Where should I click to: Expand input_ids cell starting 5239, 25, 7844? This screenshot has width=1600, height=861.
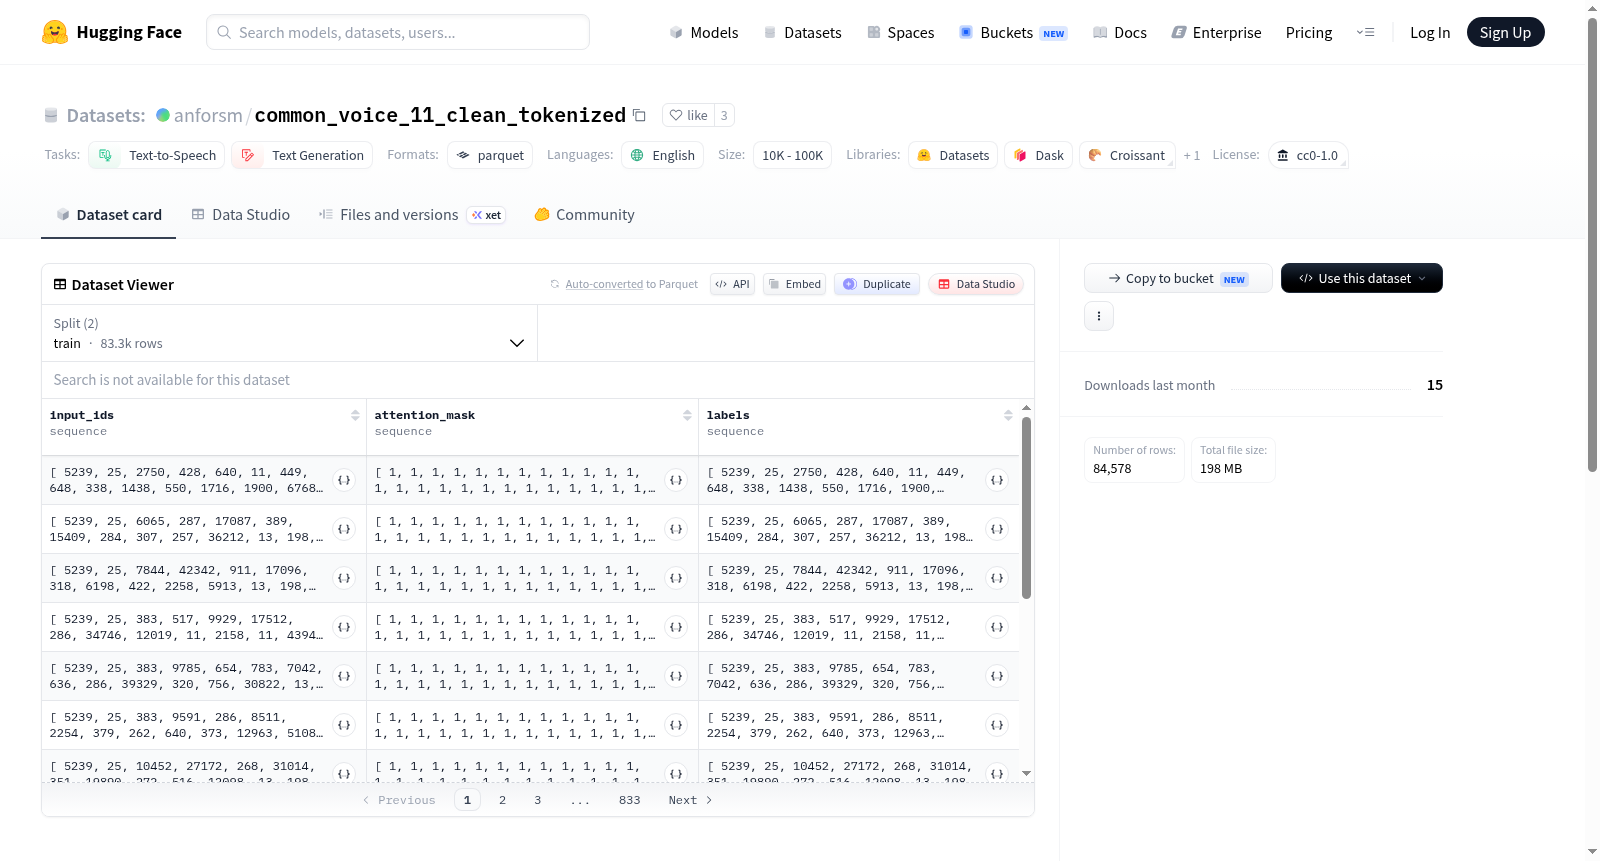[344, 578]
